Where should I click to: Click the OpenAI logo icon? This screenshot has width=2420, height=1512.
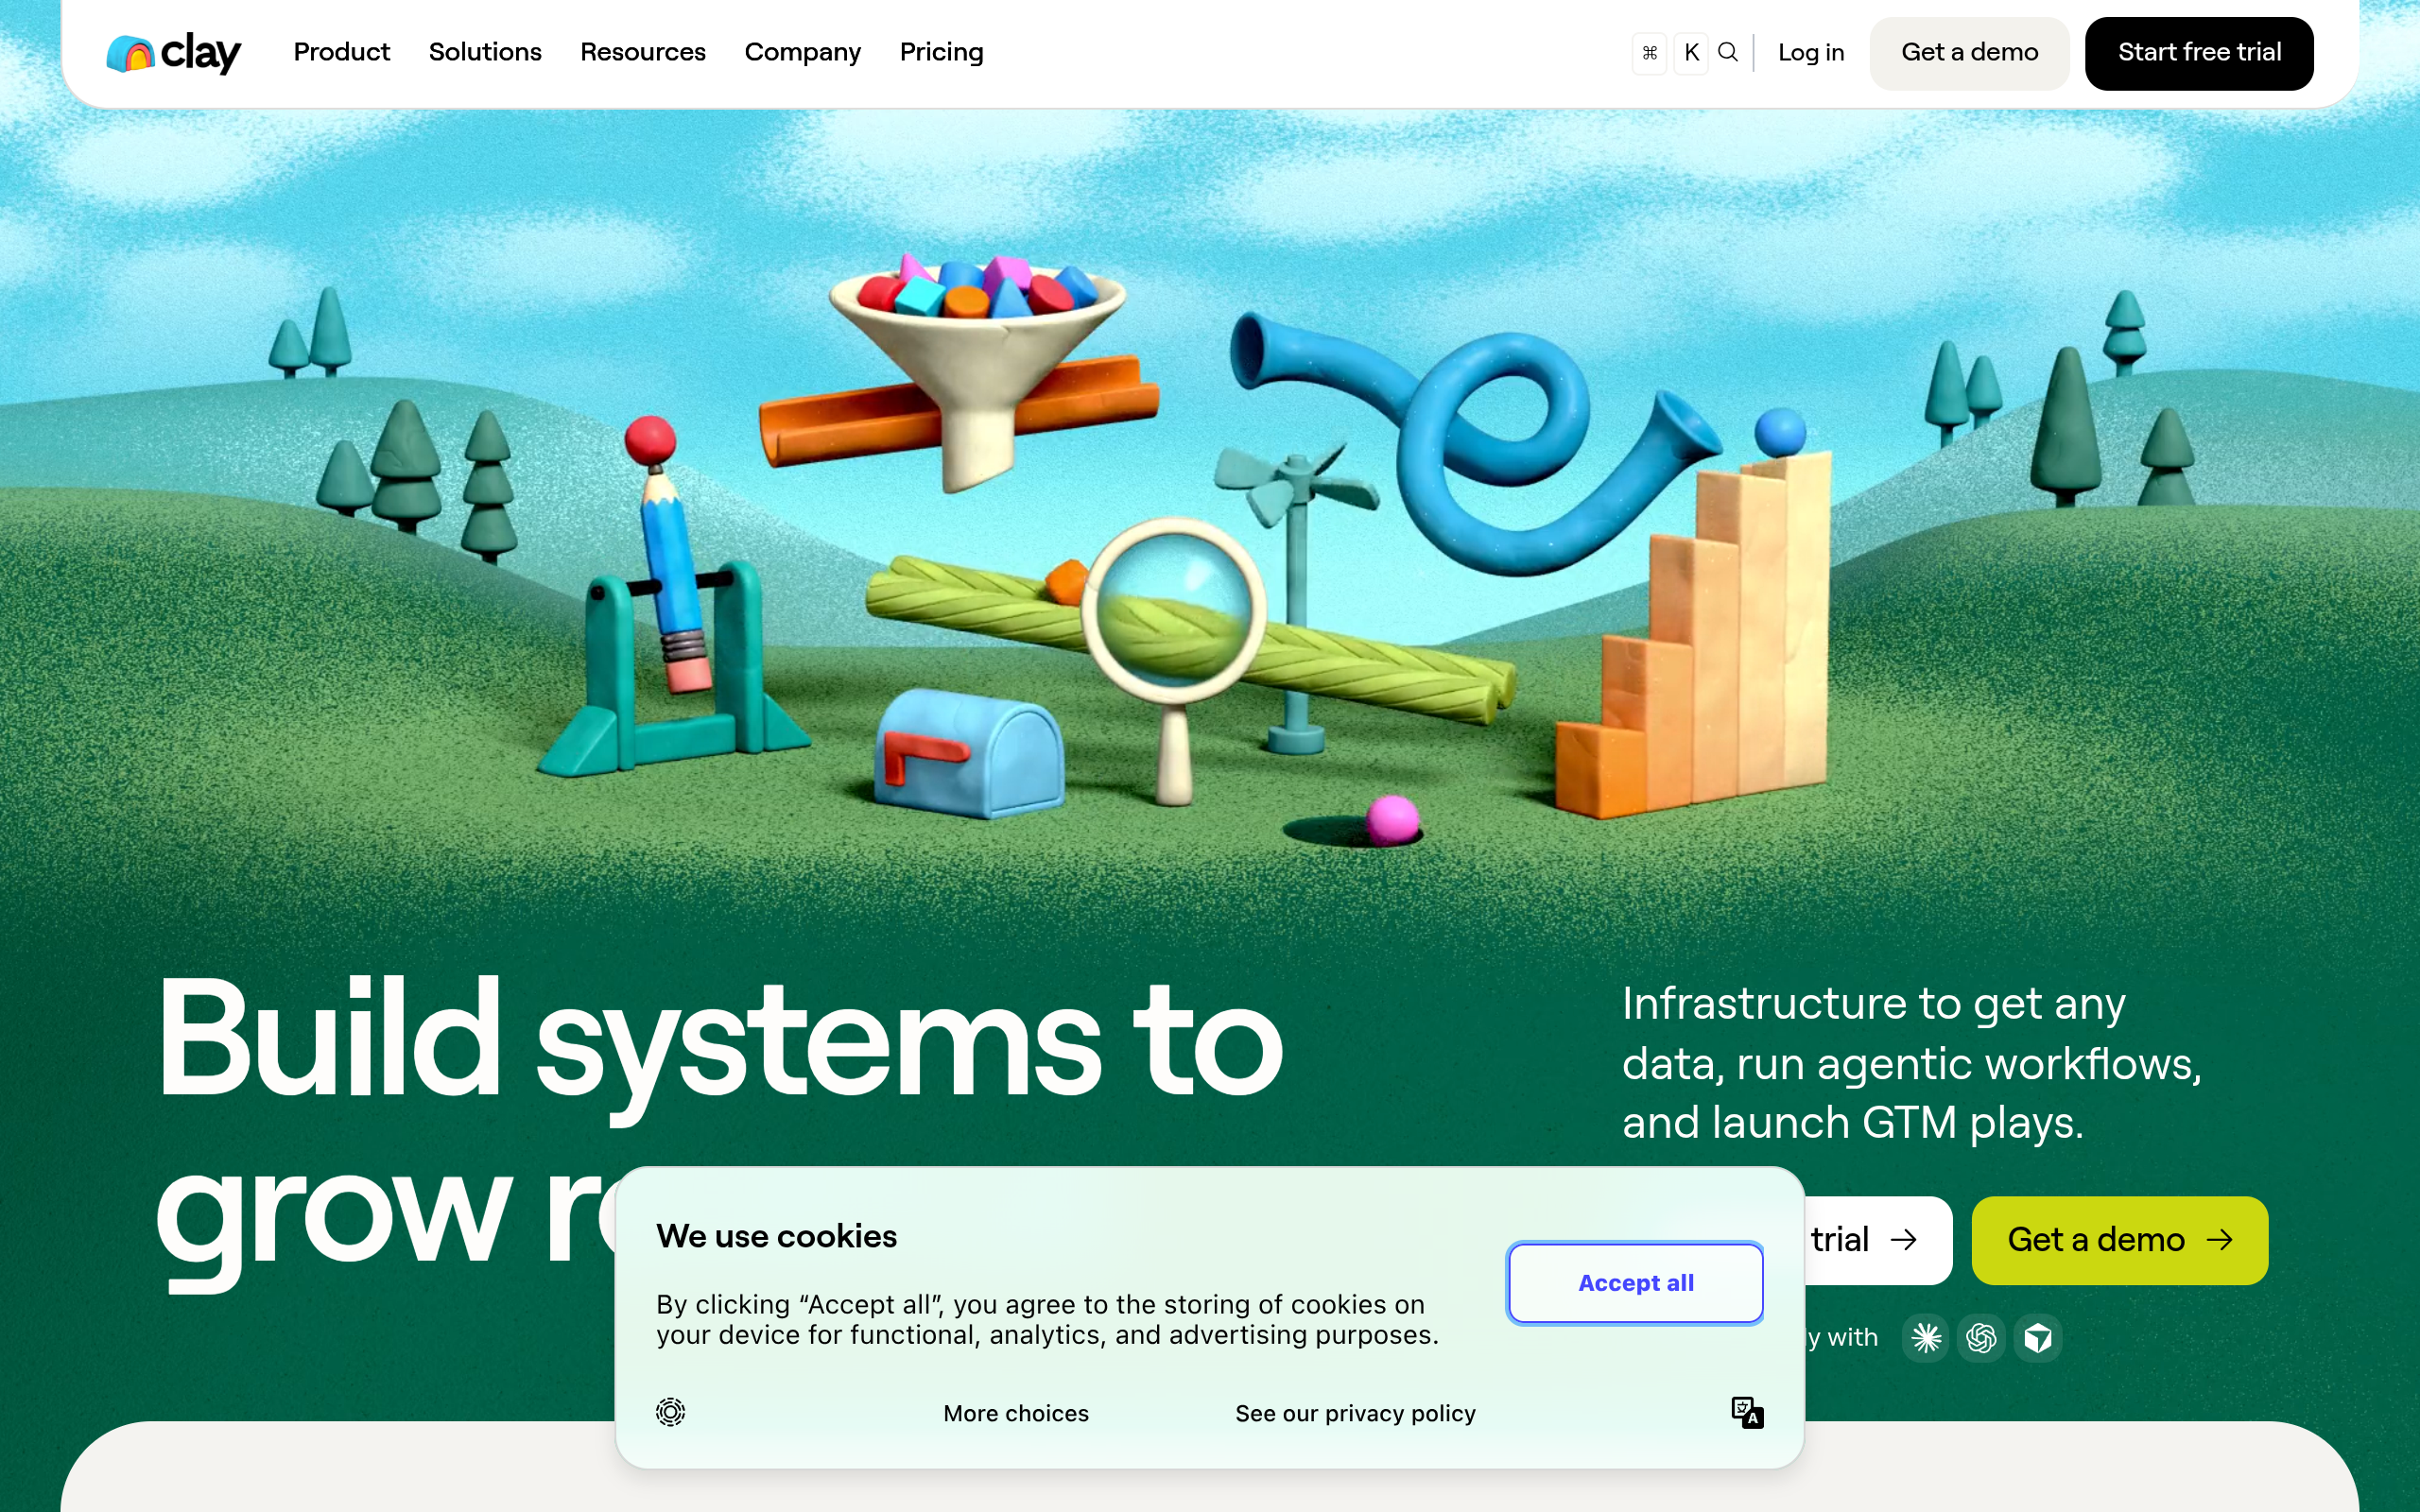click(1982, 1337)
